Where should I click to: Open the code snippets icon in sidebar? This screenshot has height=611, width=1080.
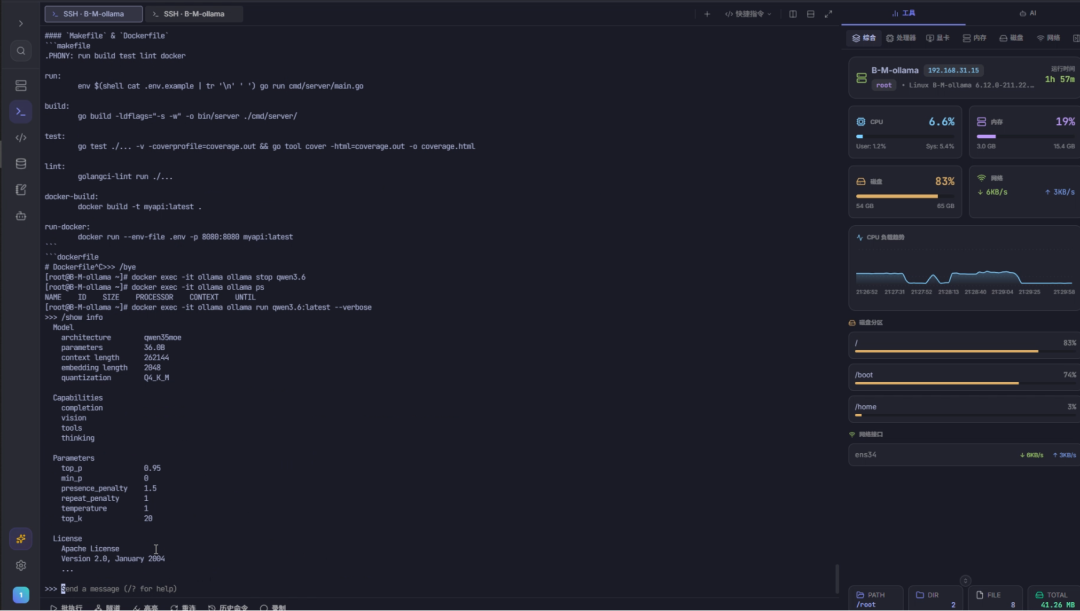click(21, 138)
